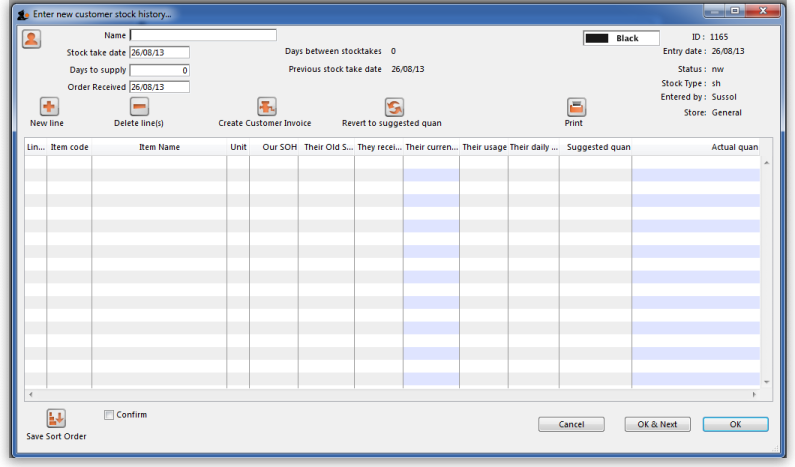Click Revert to suggested quan icon
The width and height of the screenshot is (795, 467).
394,107
